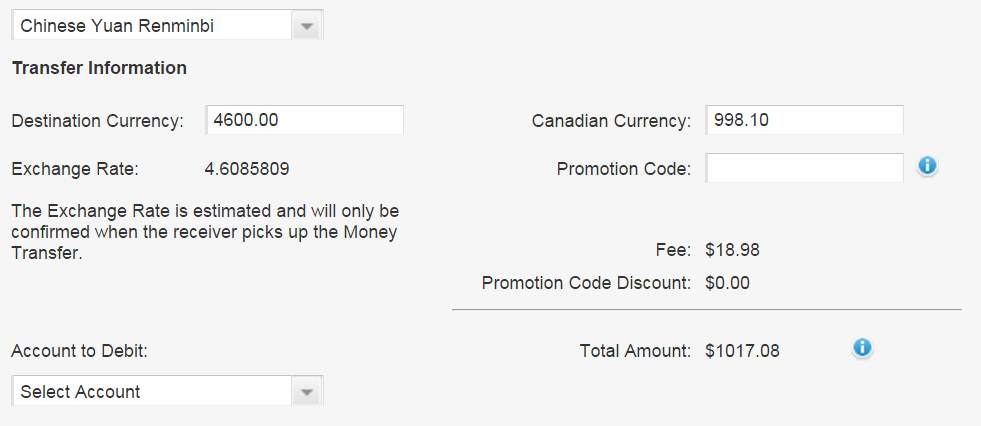
Task: Click the arrow button of the Select Account box
Action: point(307,392)
